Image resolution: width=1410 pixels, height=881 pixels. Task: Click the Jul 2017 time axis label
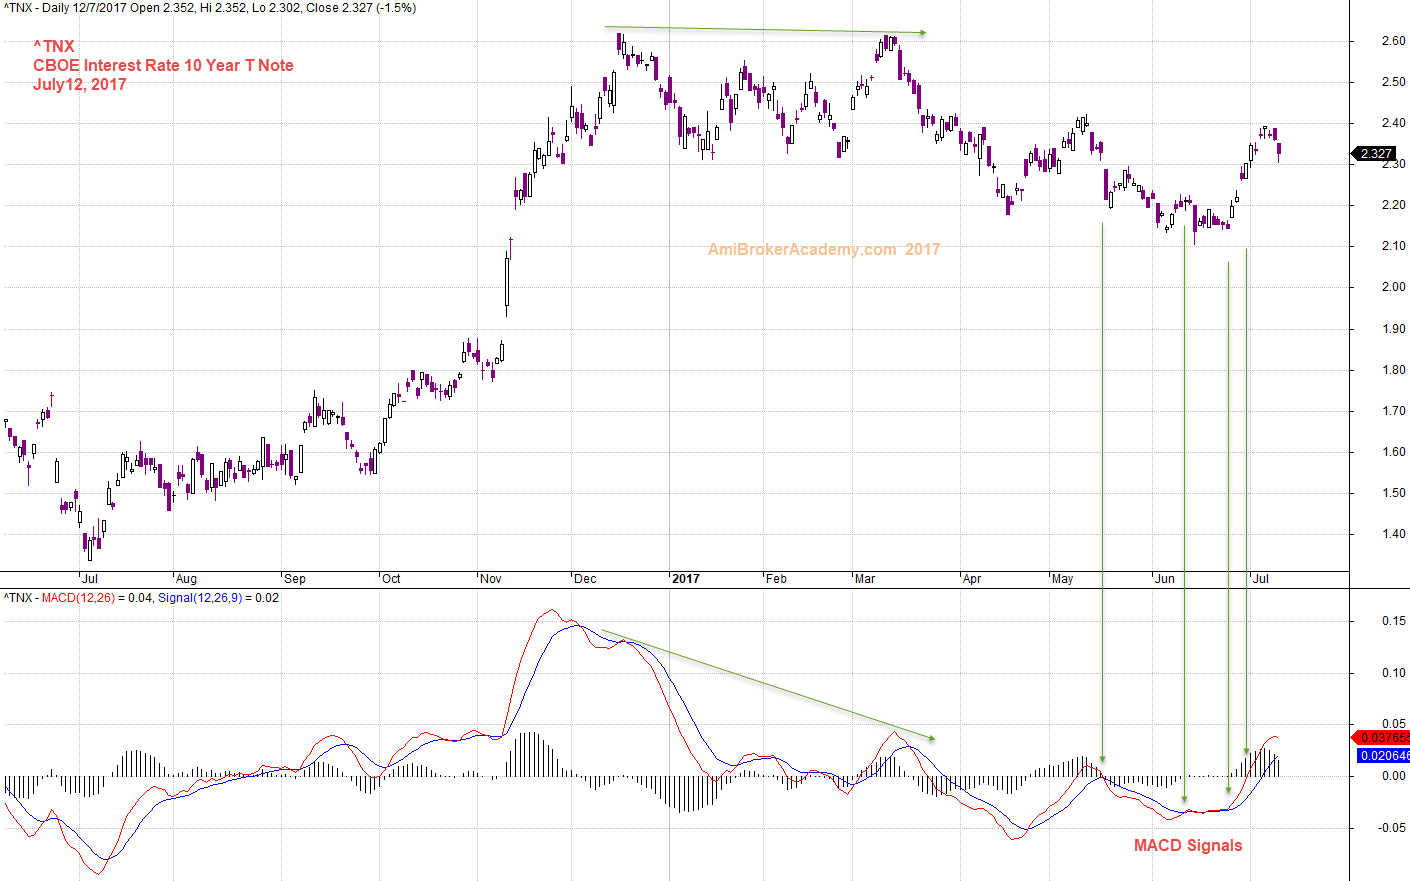[1261, 579]
